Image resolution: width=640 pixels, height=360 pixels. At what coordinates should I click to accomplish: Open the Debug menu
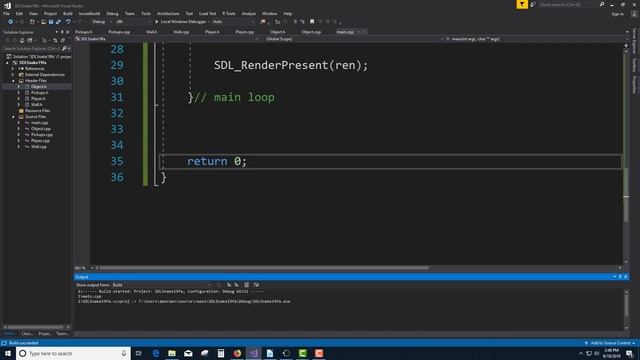pos(112,13)
